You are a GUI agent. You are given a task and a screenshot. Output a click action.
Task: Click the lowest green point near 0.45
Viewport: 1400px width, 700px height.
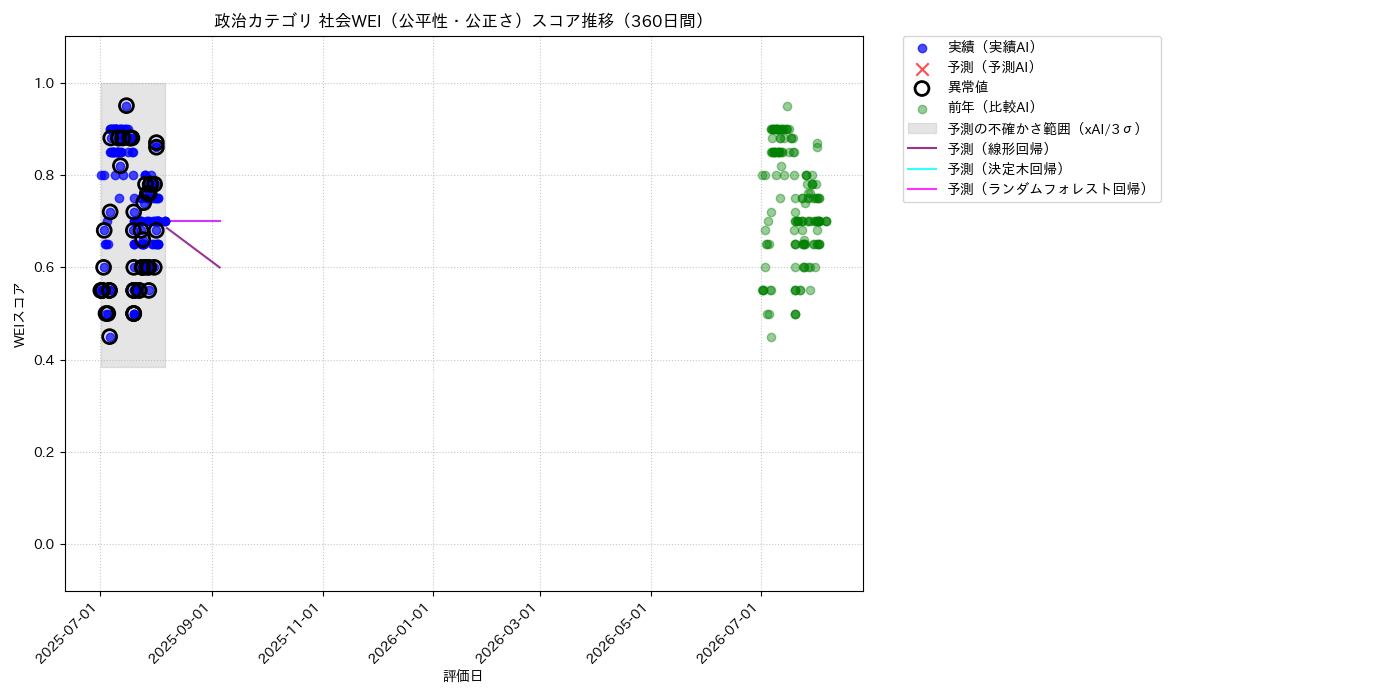click(x=771, y=337)
